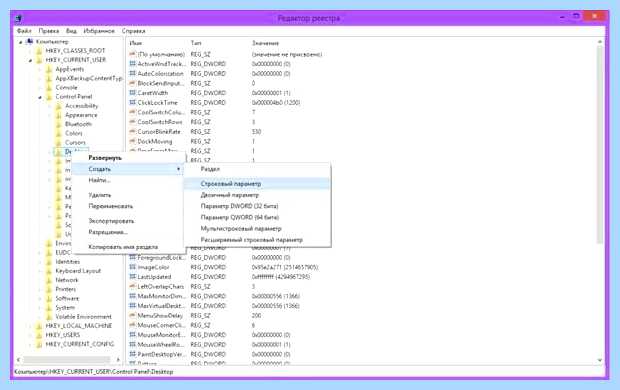Click the HKEY_LOCAL_MACHINE folder icon
Viewport: 620px width, 390px height.
tap(39, 326)
